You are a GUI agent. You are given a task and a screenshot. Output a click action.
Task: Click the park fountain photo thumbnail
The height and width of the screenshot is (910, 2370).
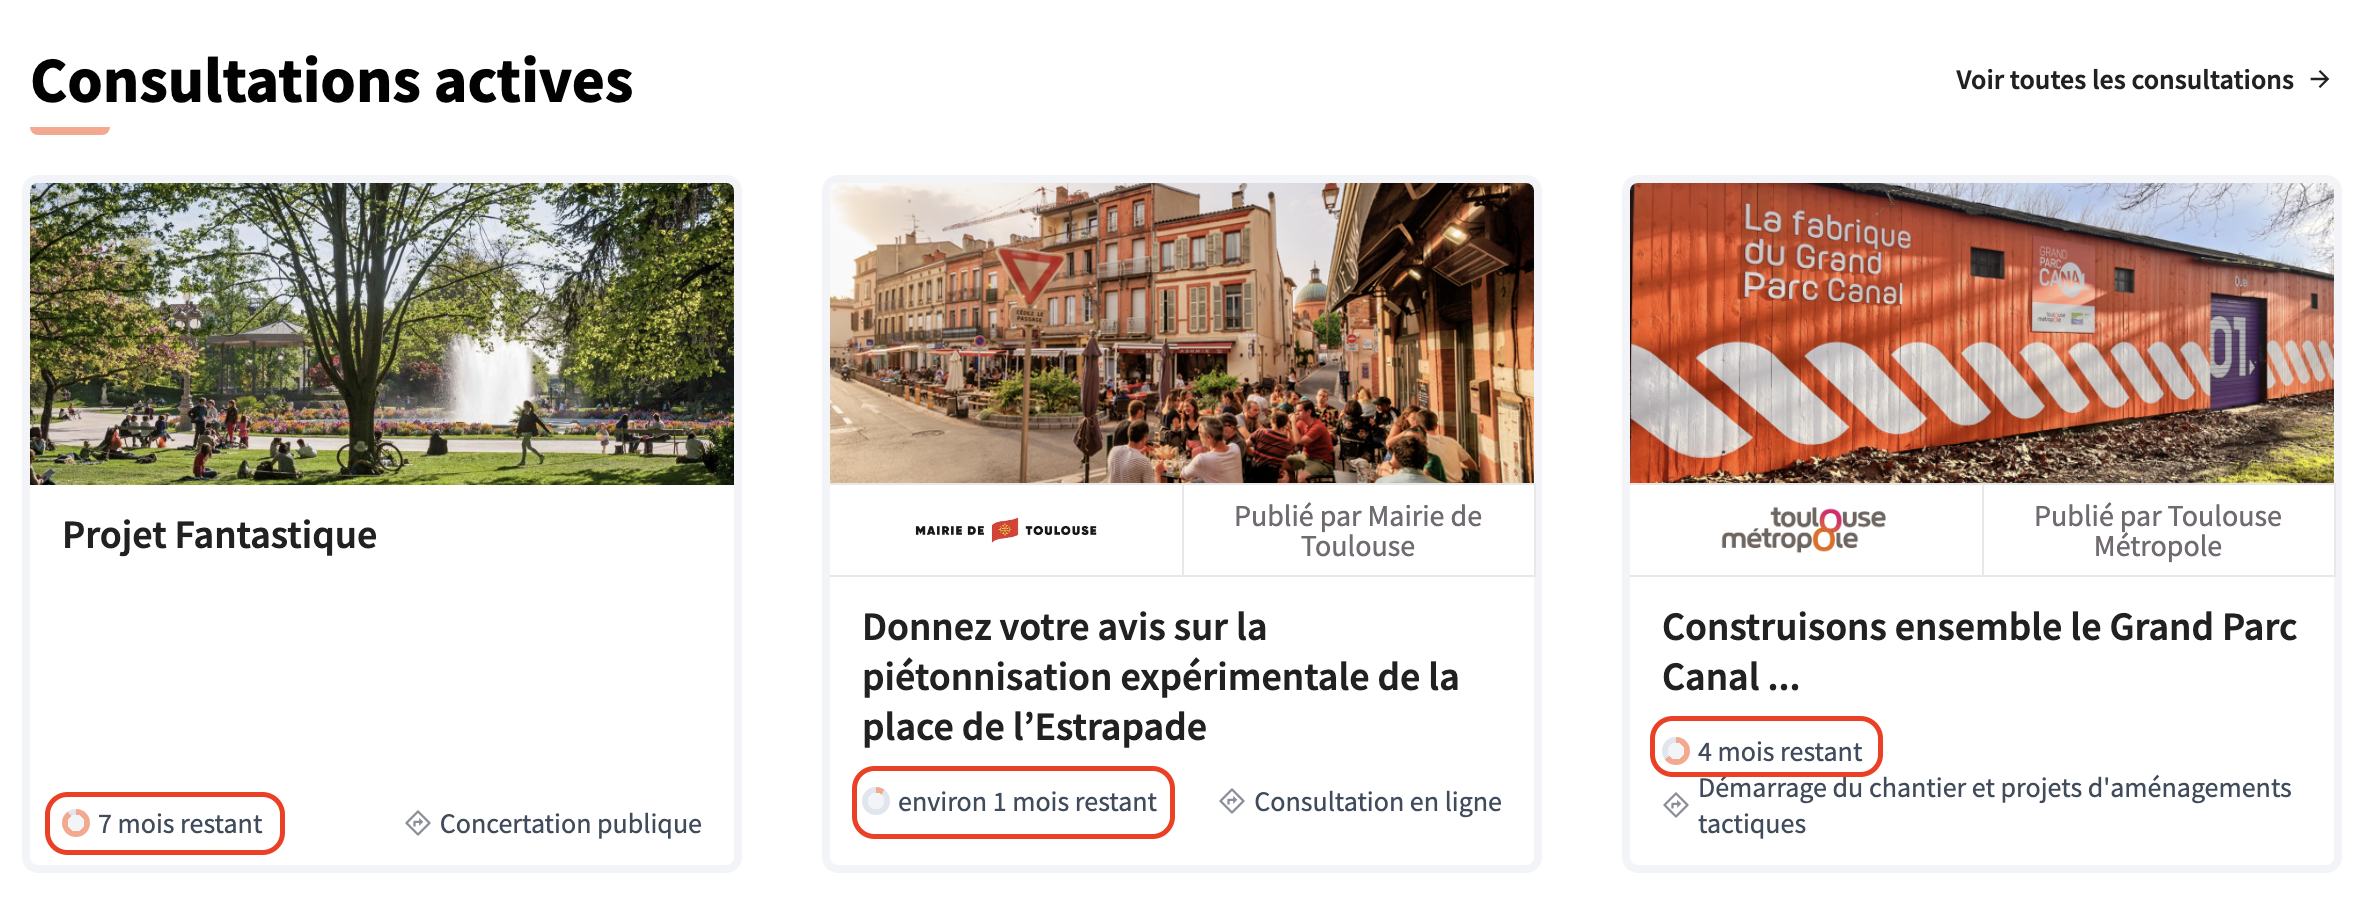tap(382, 333)
